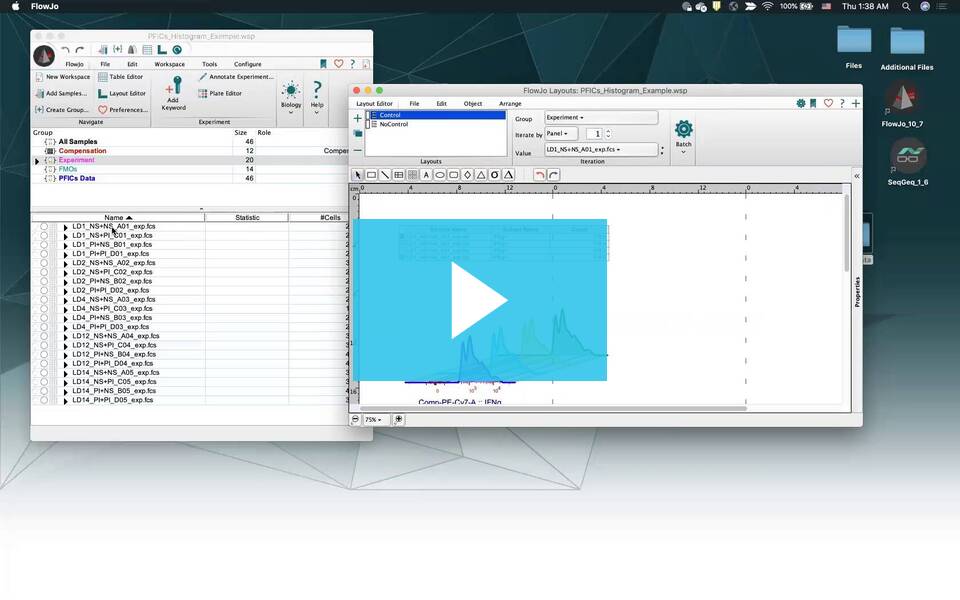Click the red undo arrow in layout toolbar

tap(539, 175)
